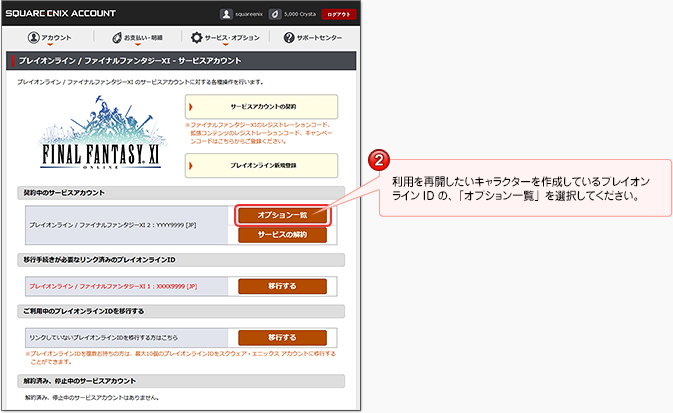Click the intro description line under the title

140,82
